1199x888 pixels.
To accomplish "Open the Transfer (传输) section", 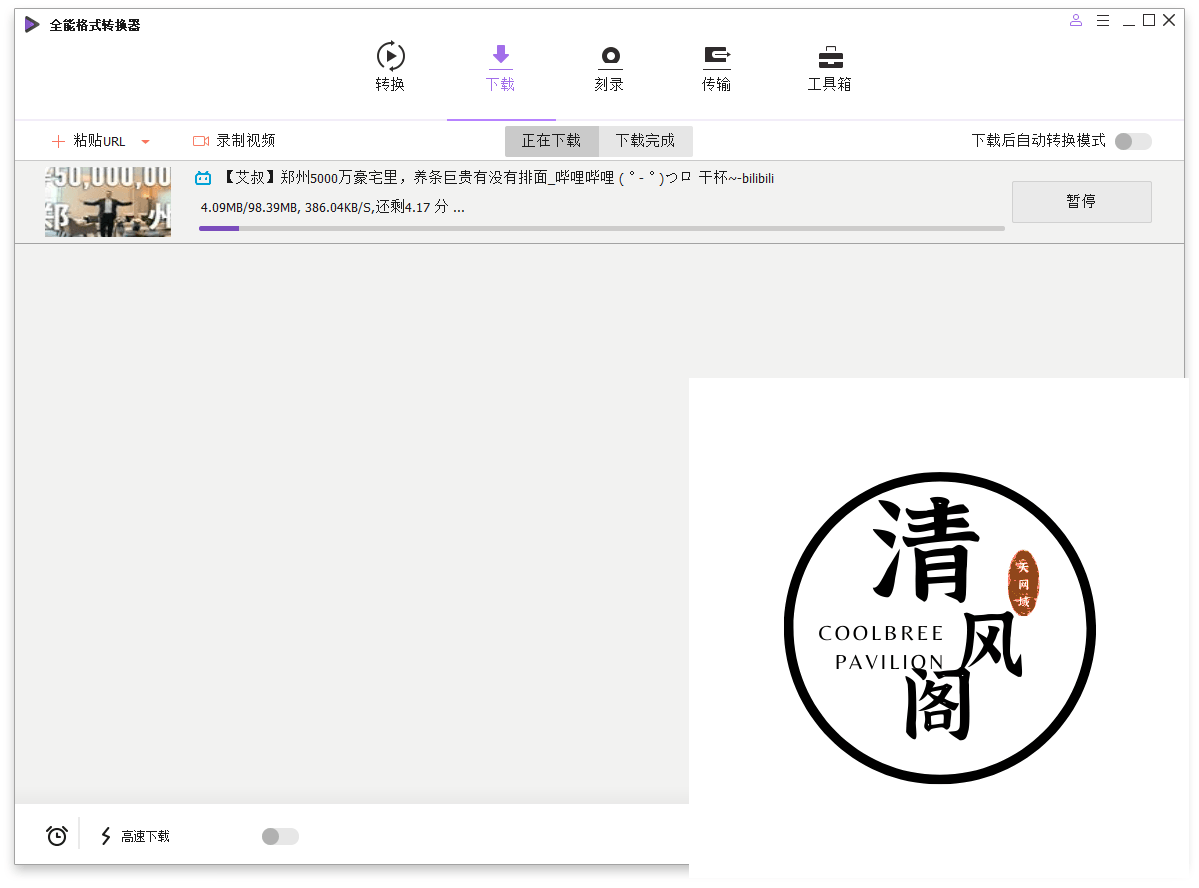I will coord(716,68).
